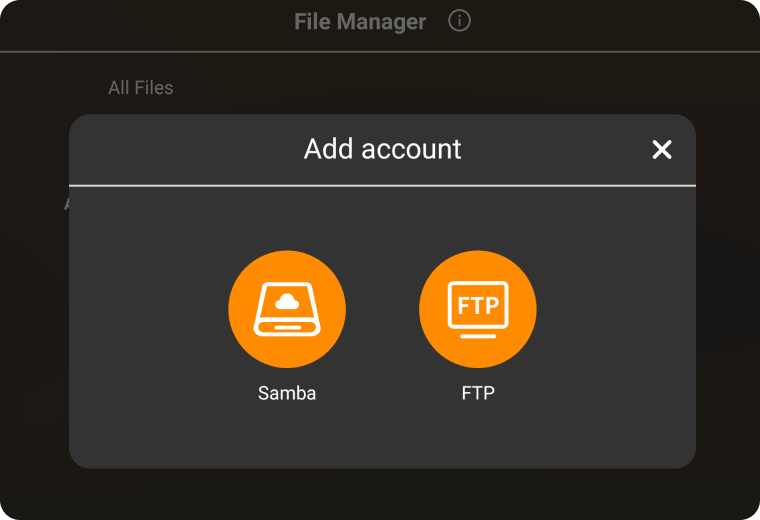Viewport: 760px width, 520px height.
Task: Choose FTP as the account type
Action: (478, 309)
